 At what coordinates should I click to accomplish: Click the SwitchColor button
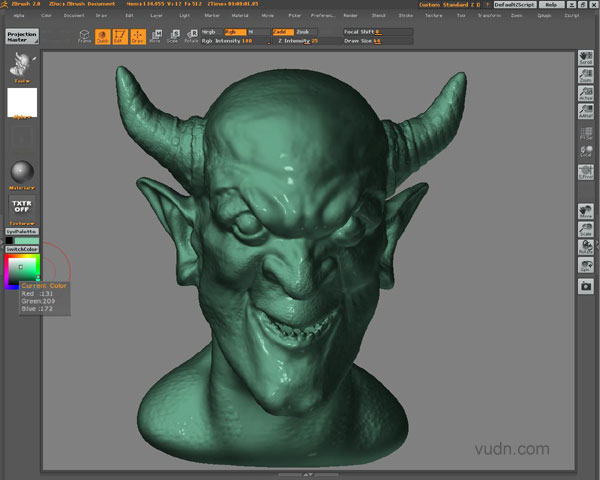[x=22, y=249]
